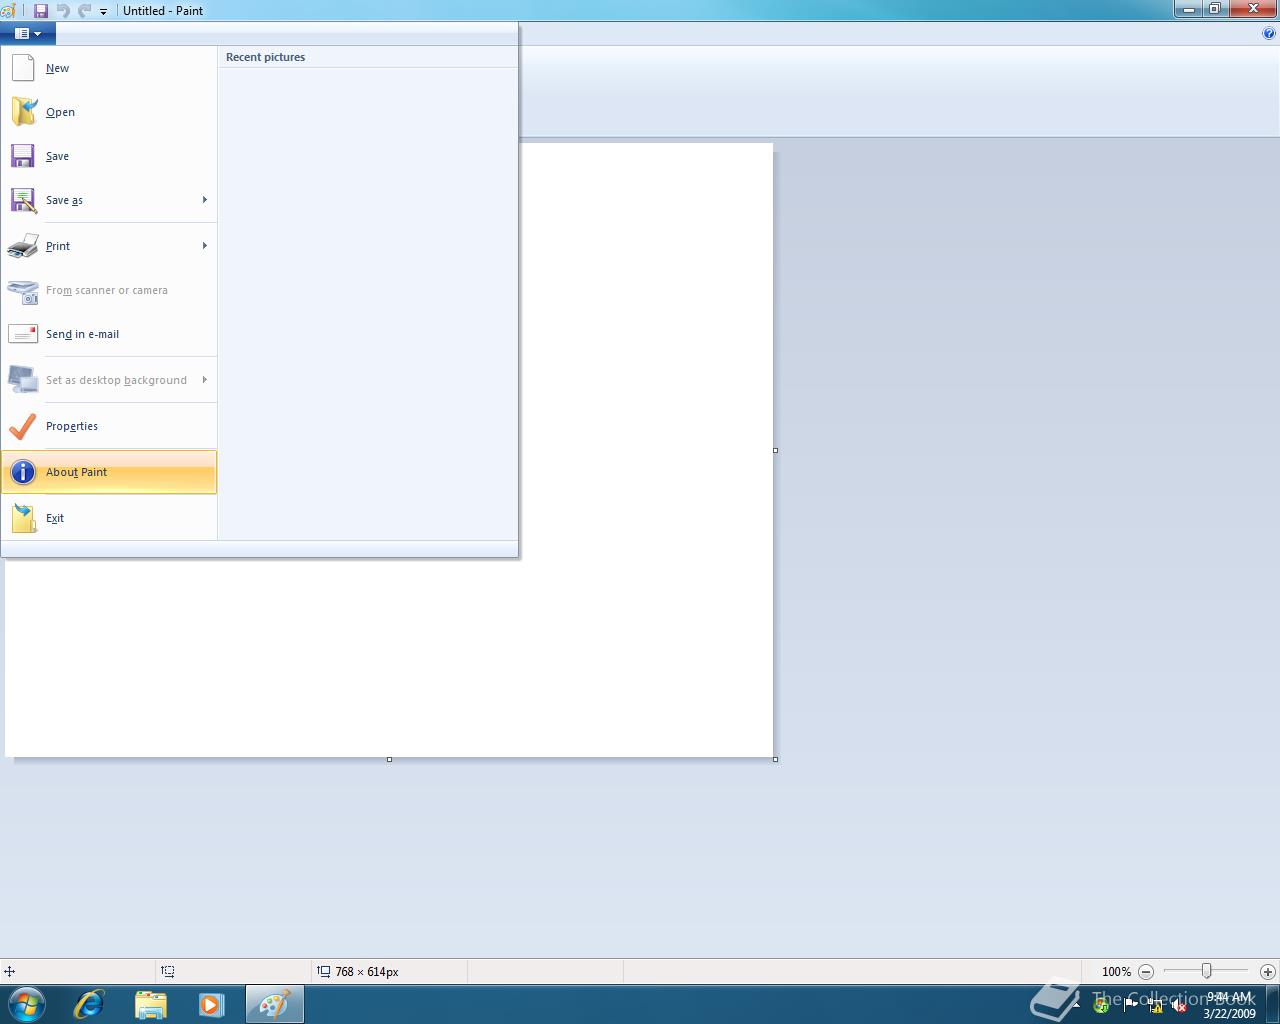Open the Windows Start orb

27,1004
